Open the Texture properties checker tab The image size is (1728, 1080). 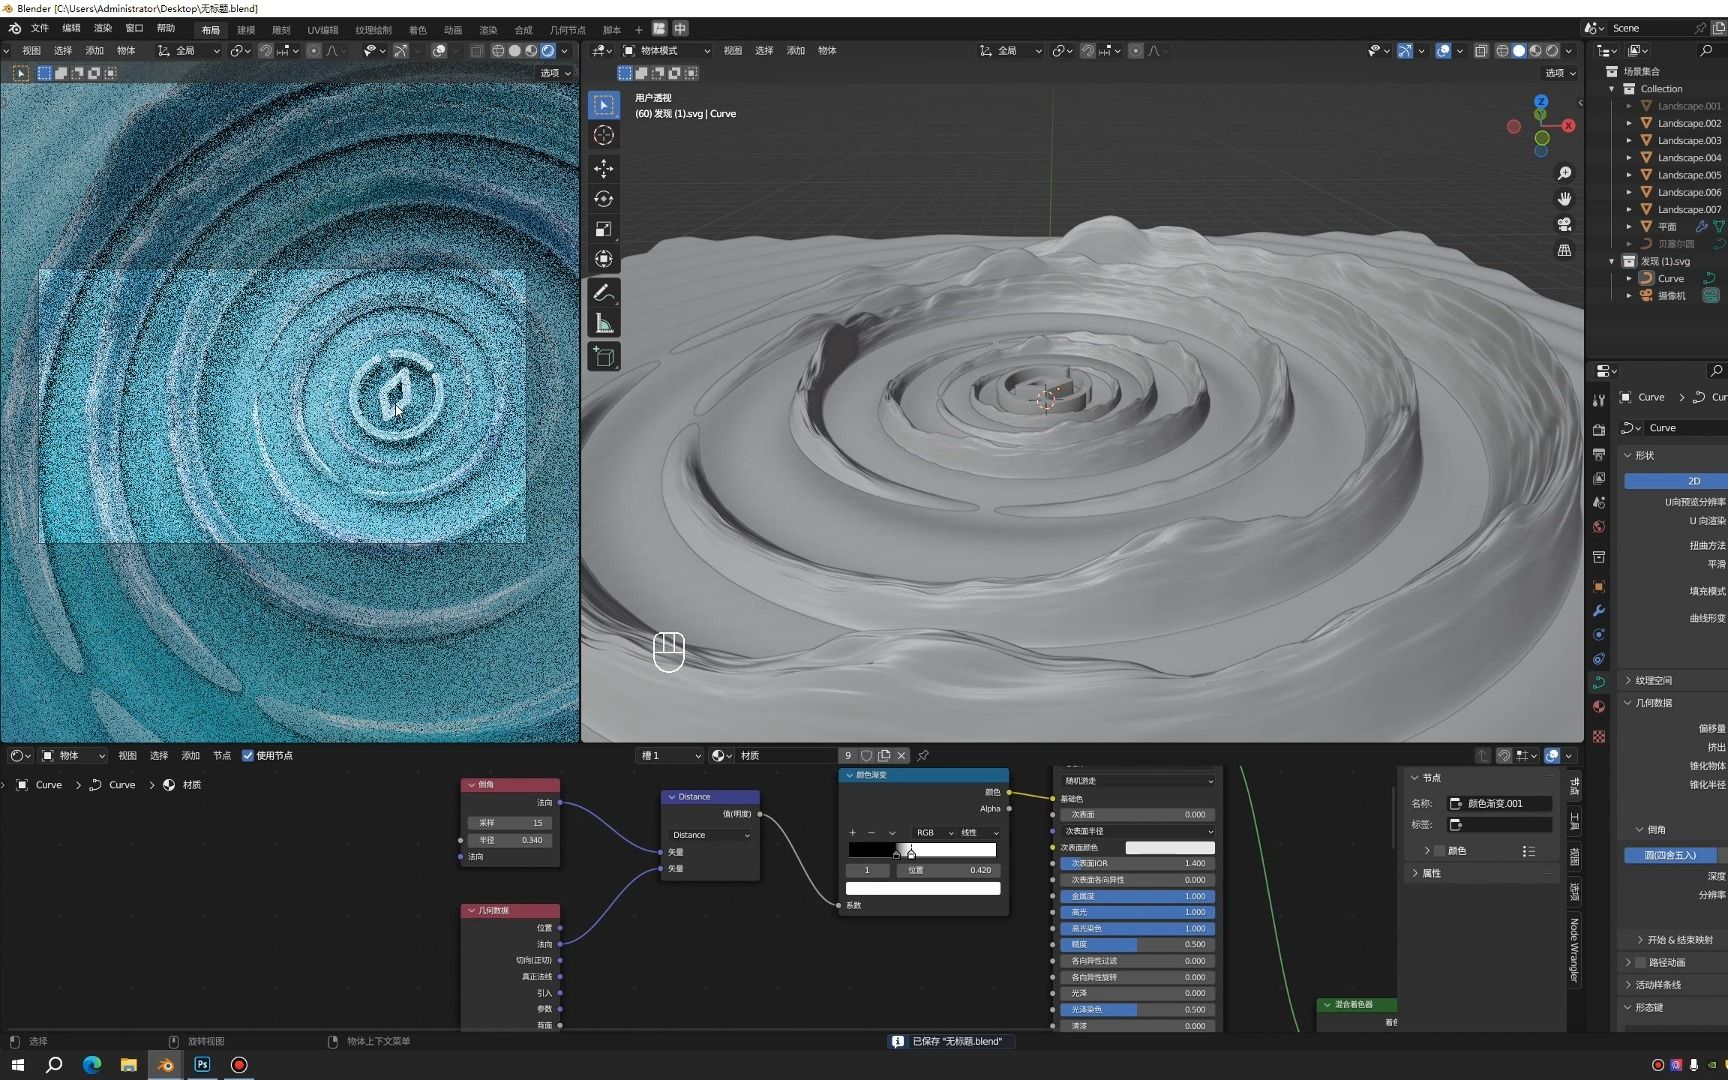coord(1599,736)
